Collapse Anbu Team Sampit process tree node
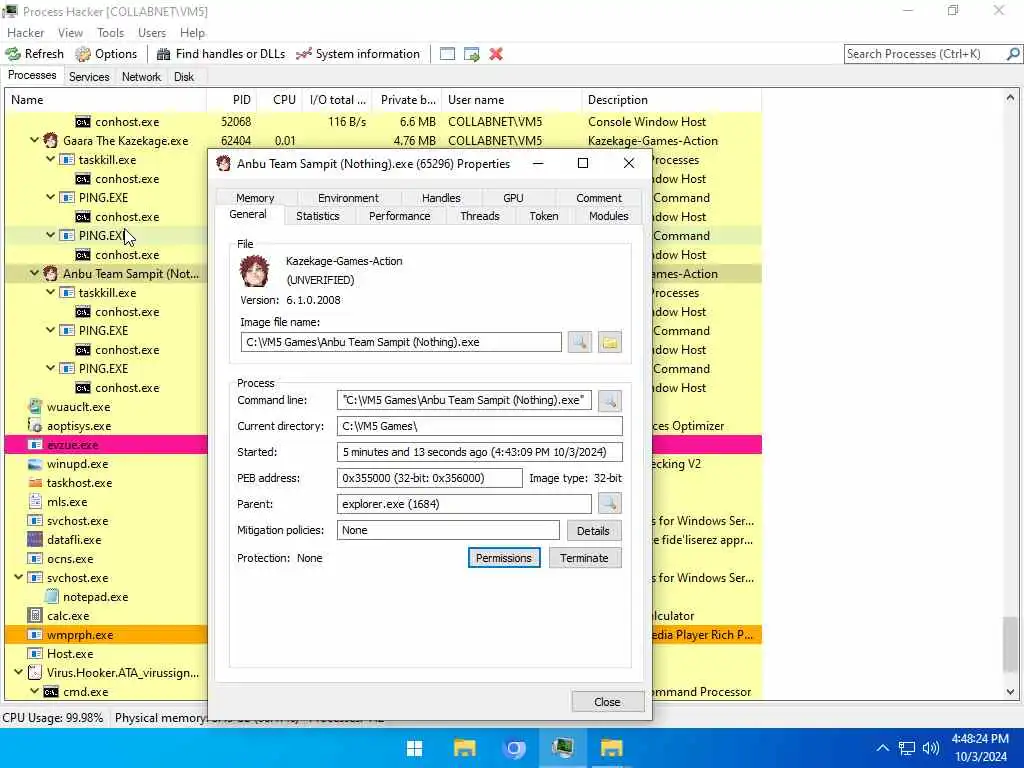 [x=35, y=274]
